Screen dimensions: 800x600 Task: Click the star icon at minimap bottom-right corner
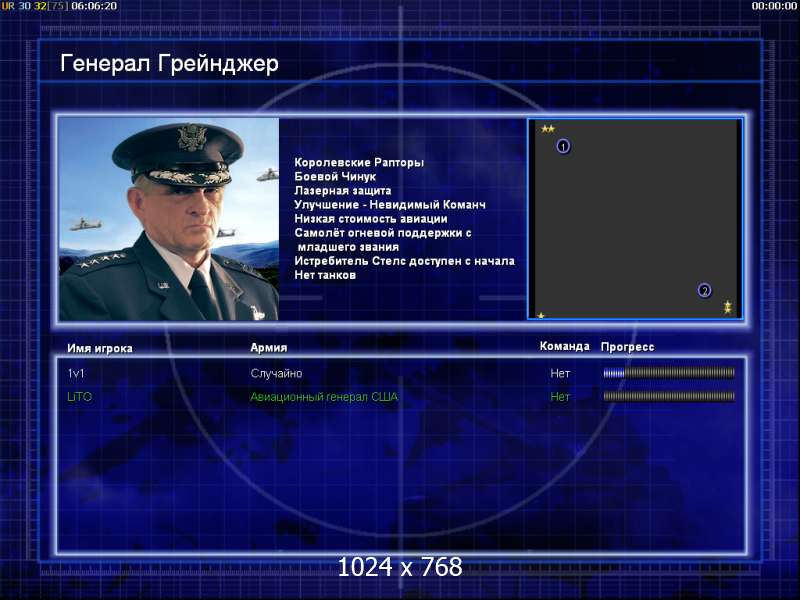pos(728,308)
